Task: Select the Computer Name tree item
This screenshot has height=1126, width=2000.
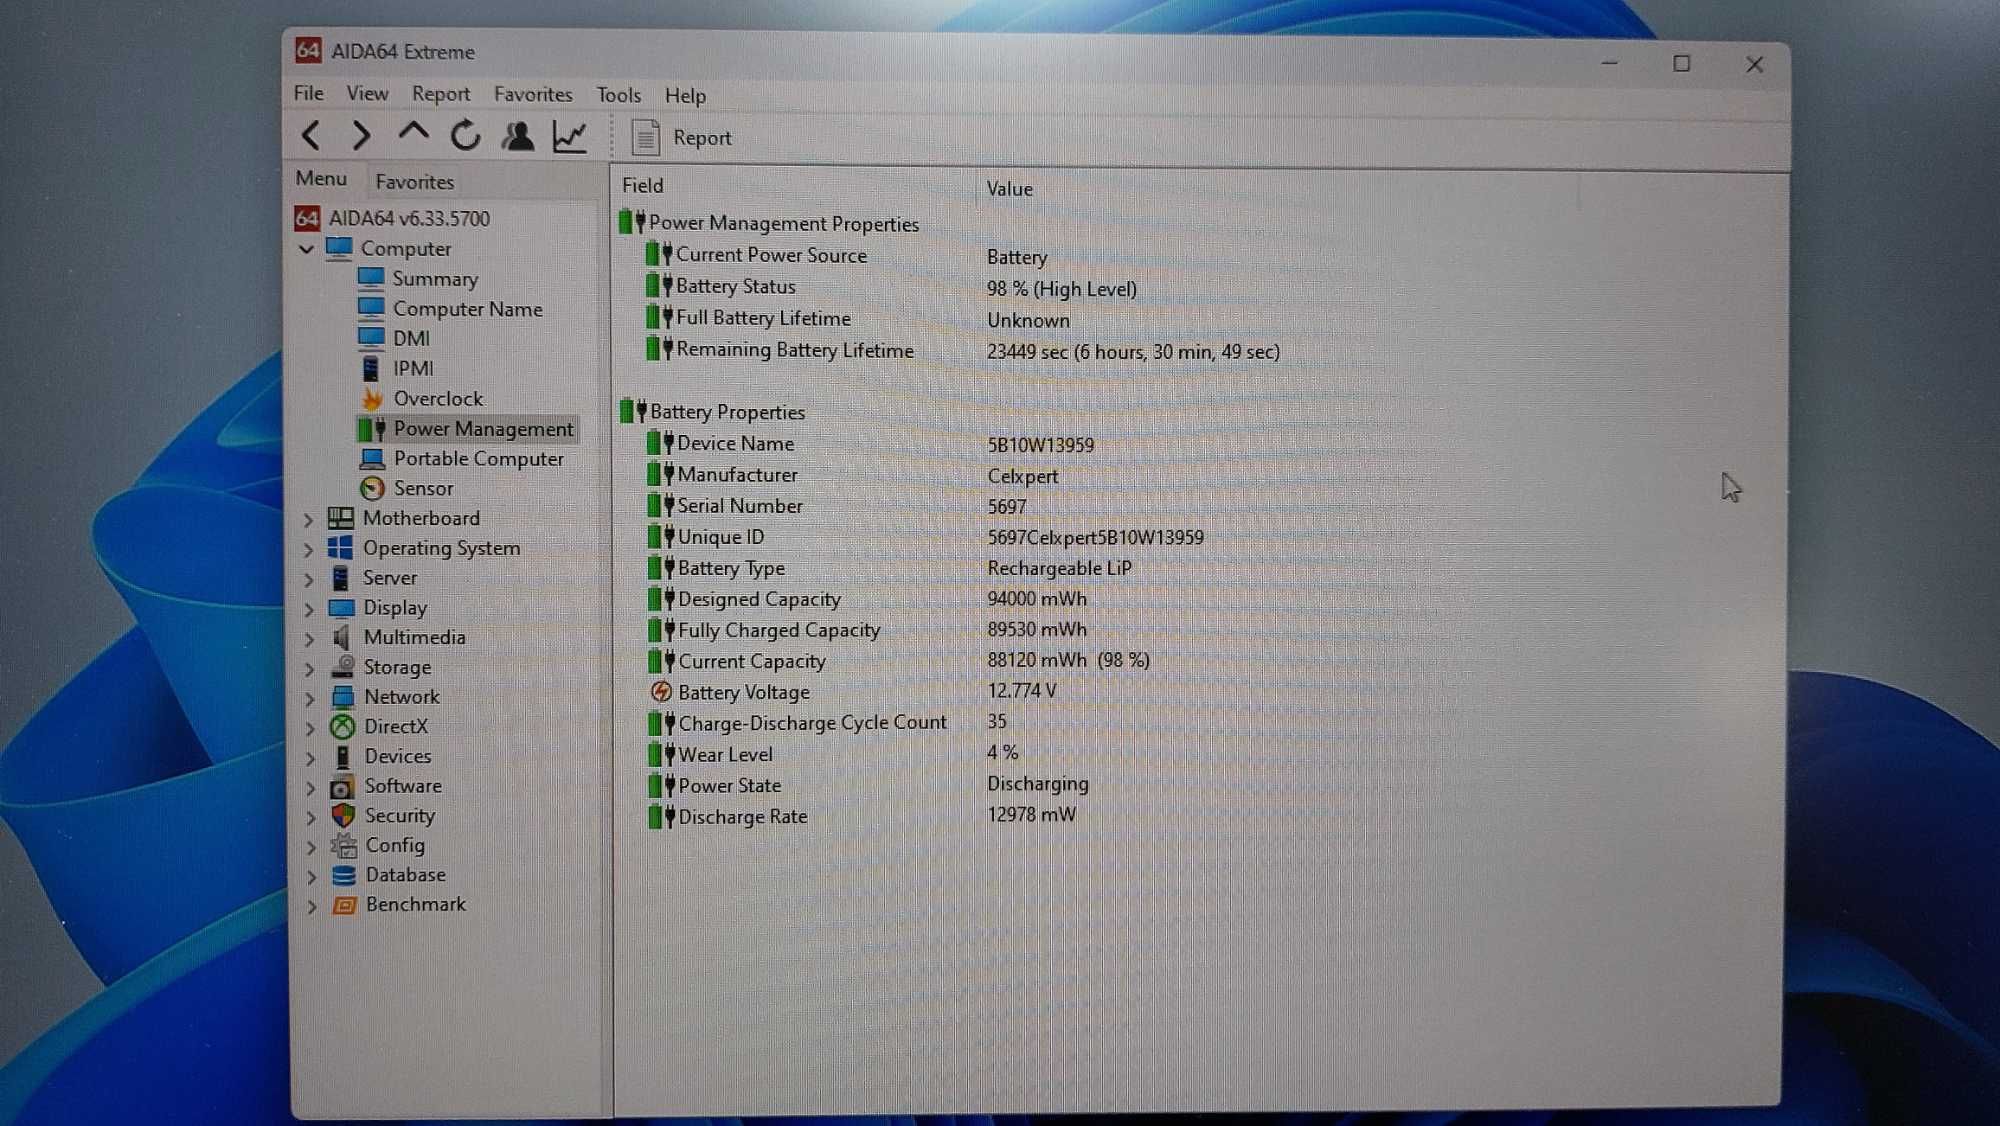Action: pyautogui.click(x=450, y=308)
